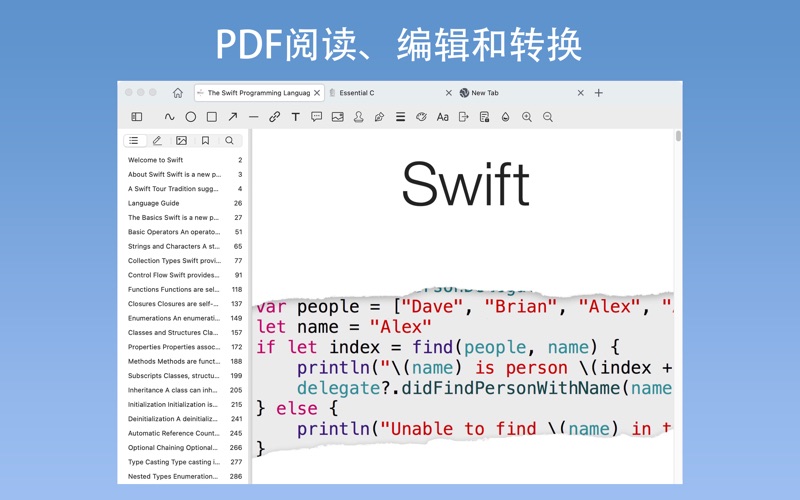Click the vertical scrollbar of the document
The height and width of the screenshot is (500, 800).
[x=678, y=136]
